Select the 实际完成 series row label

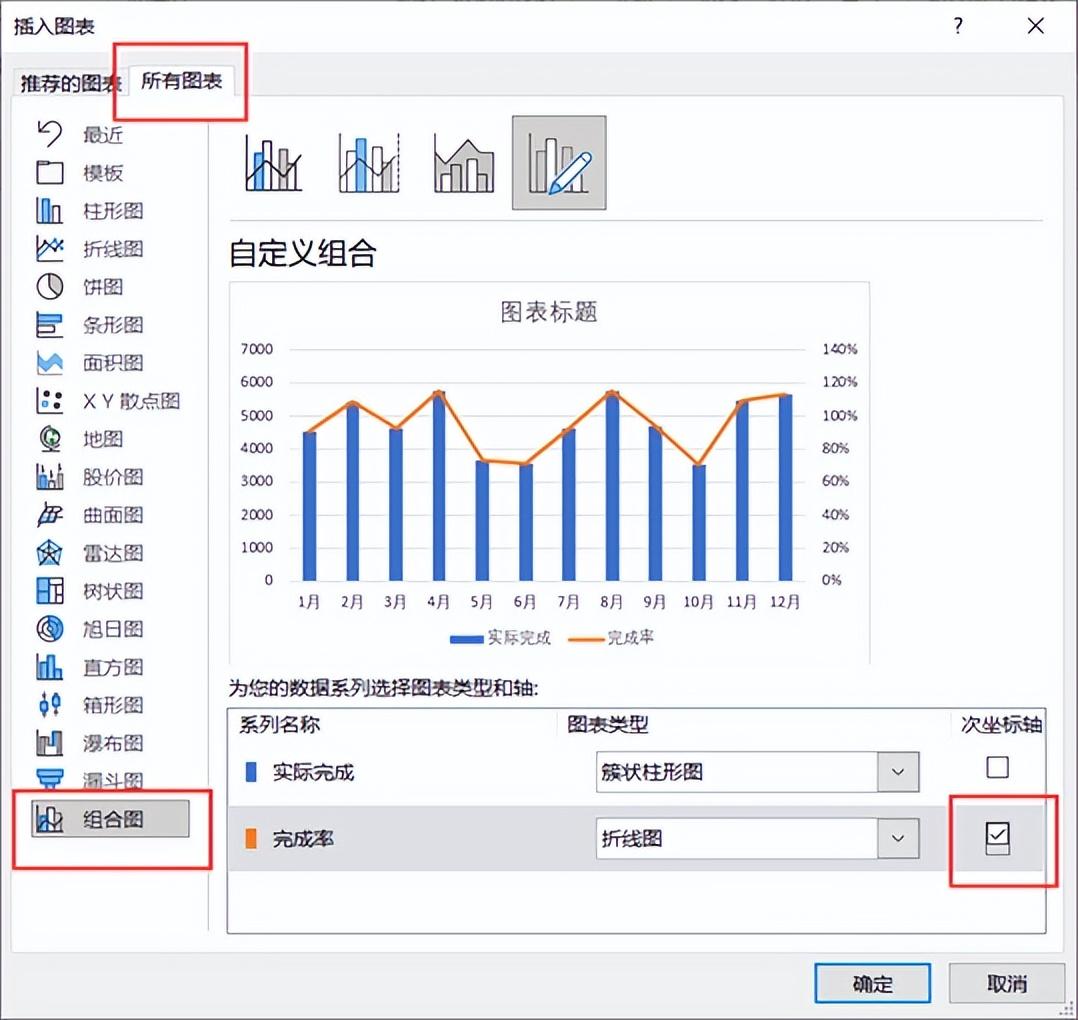pos(313,773)
